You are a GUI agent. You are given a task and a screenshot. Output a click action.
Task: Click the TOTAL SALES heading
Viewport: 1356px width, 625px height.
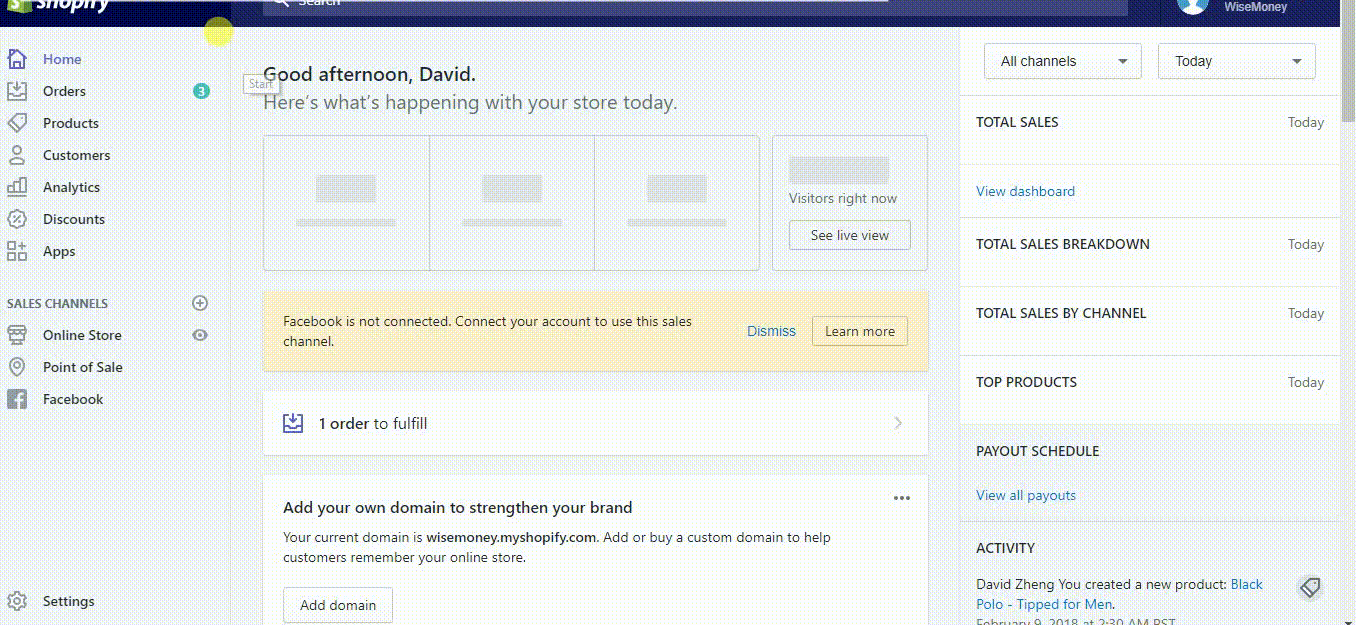pos(1017,122)
